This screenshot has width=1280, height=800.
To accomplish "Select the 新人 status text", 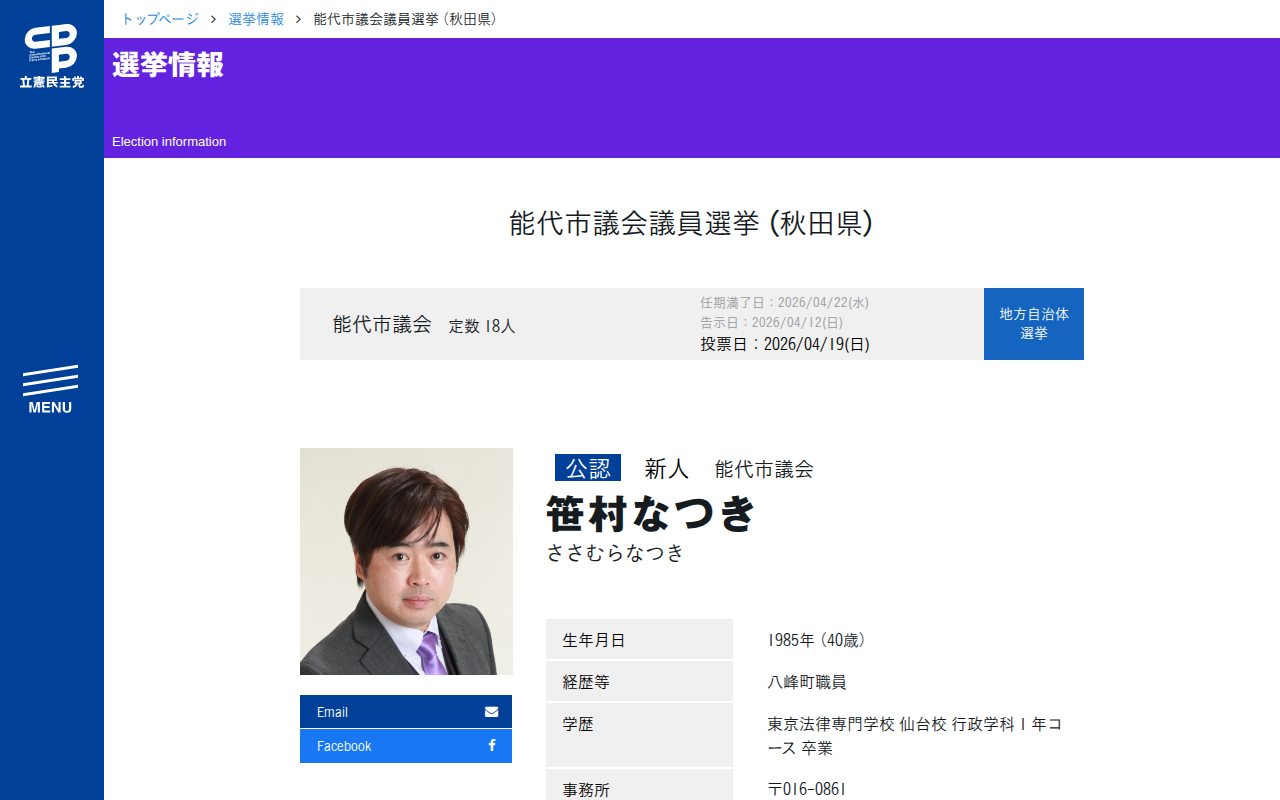I will tap(667, 468).
